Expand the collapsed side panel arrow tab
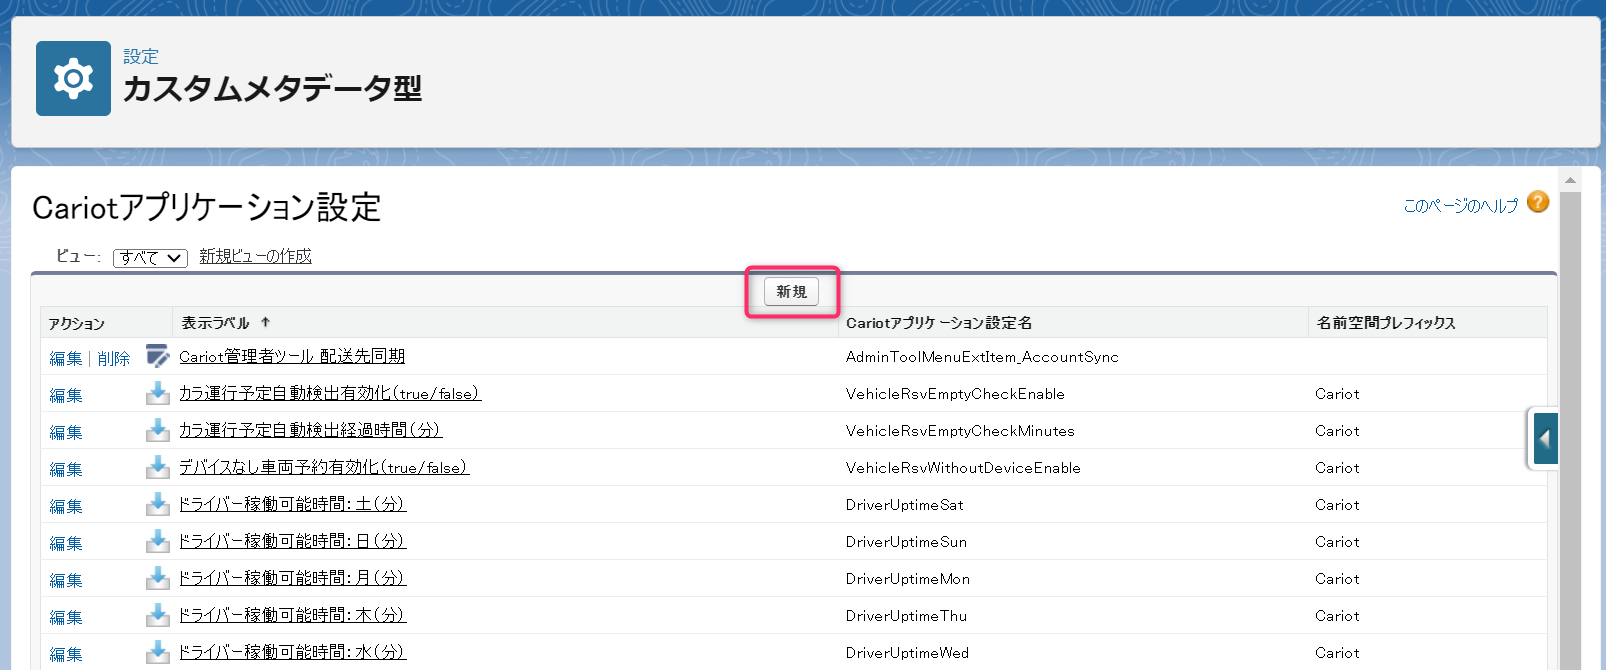1606x670 pixels. (x=1545, y=438)
